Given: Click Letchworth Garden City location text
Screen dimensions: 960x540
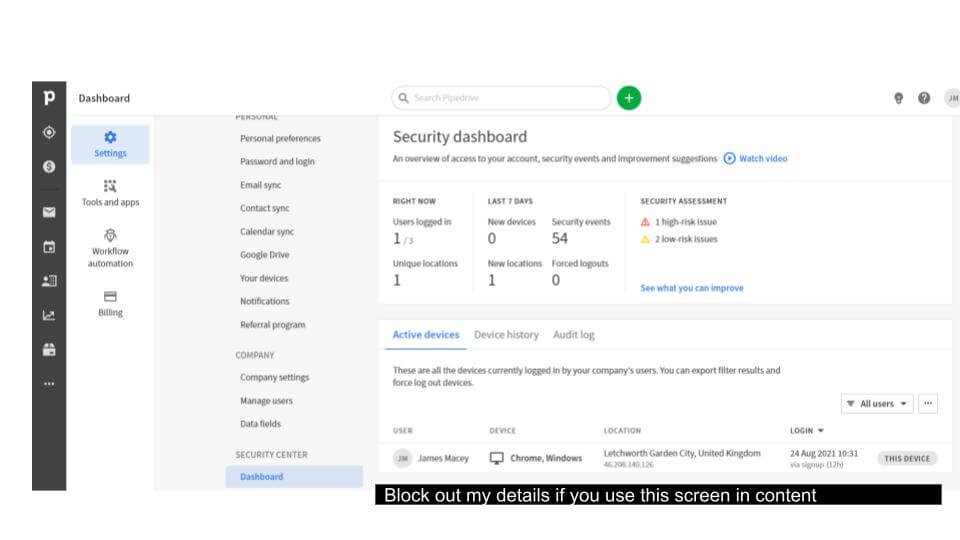Looking at the screenshot, I should click(682, 453).
